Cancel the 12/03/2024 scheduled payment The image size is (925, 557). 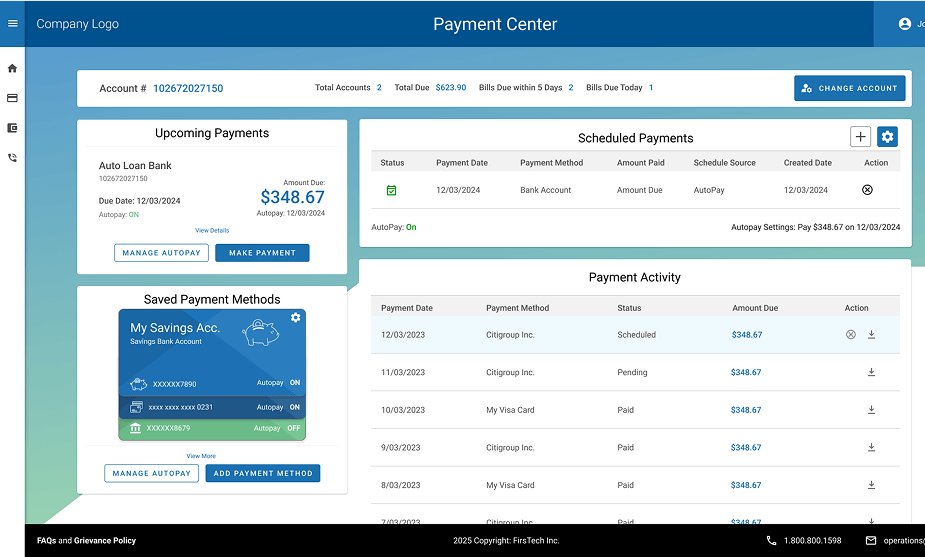coord(867,190)
